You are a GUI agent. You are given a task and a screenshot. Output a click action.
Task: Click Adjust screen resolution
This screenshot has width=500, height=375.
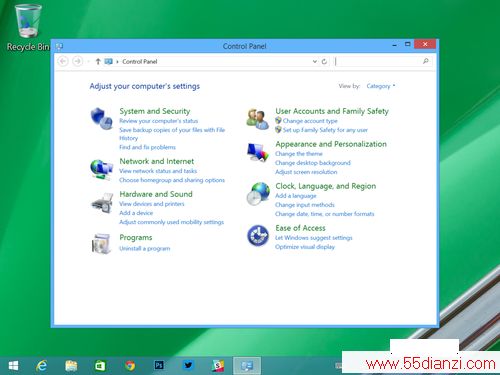pos(306,172)
